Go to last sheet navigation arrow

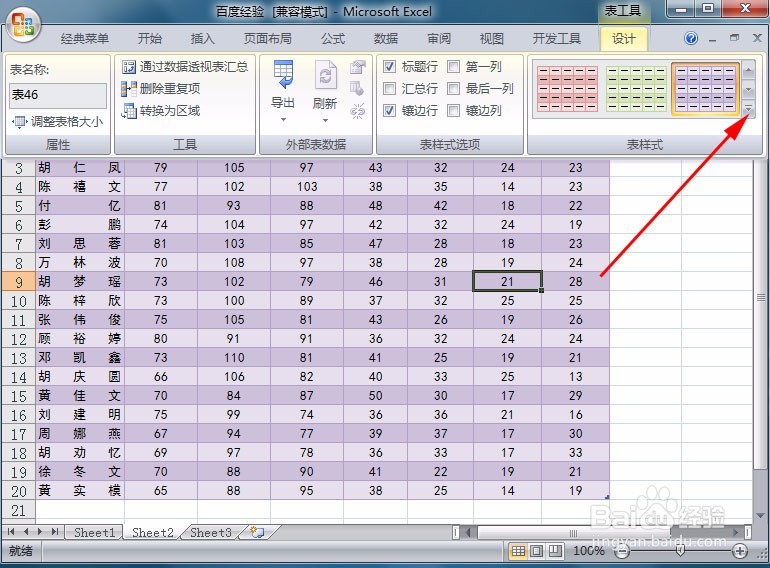[x=55, y=532]
